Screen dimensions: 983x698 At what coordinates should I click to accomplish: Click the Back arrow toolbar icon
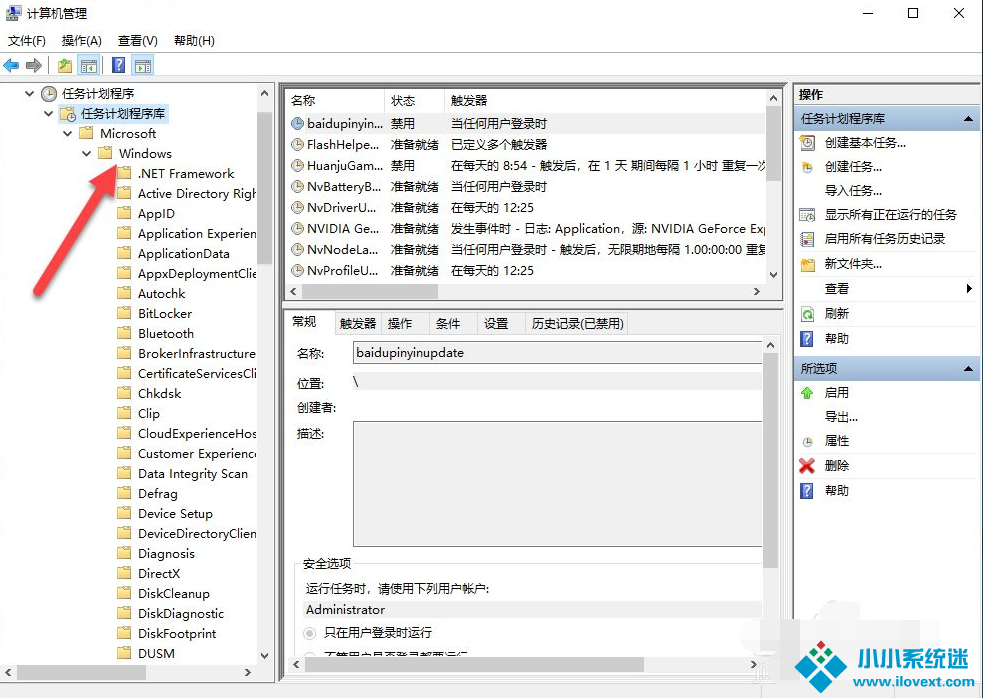tap(11, 65)
